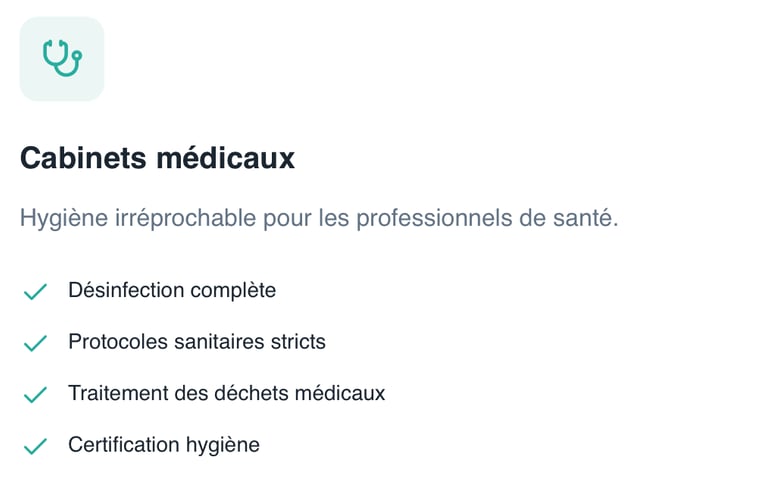Click the checkmark next to Protocoles sanitaires stricts
Image resolution: width=768 pixels, height=485 pixels.
(x=35, y=343)
